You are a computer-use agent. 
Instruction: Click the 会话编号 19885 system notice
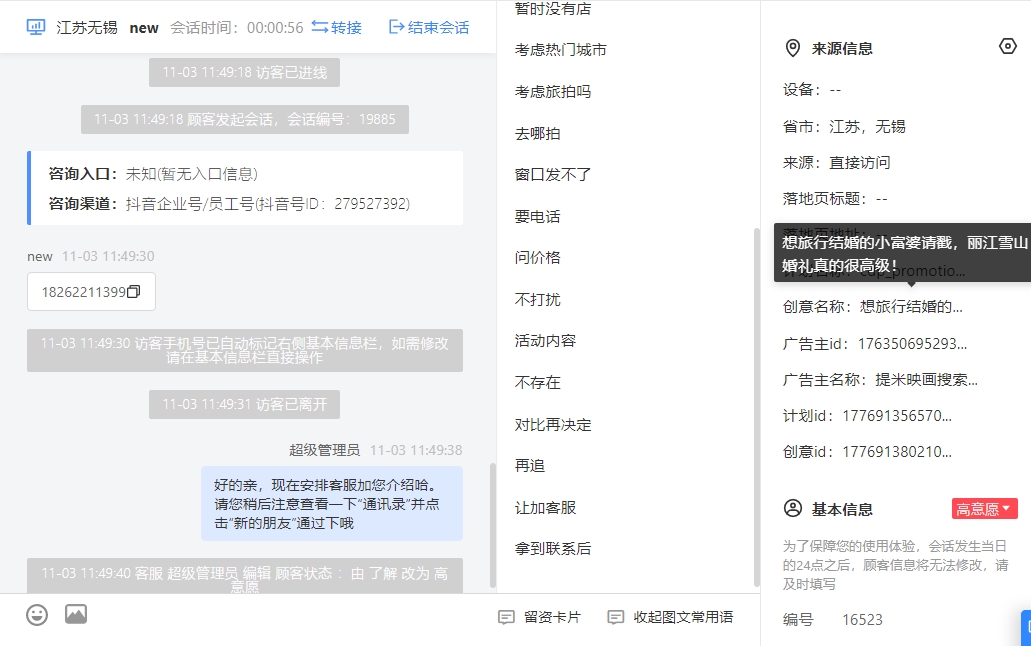click(x=245, y=119)
